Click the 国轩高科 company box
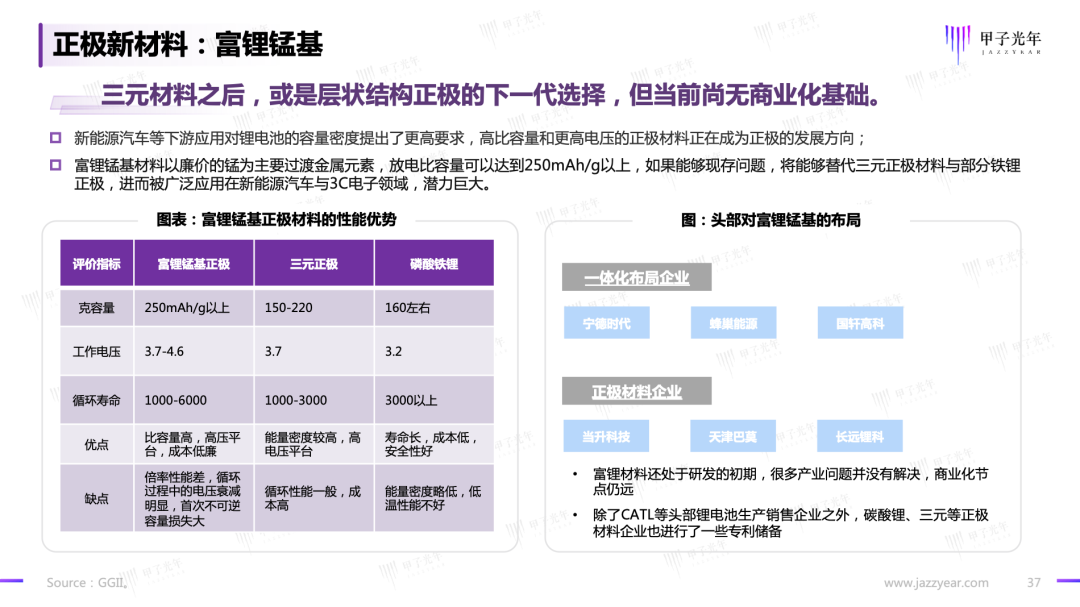The width and height of the screenshot is (1080, 607). pyautogui.click(x=859, y=323)
